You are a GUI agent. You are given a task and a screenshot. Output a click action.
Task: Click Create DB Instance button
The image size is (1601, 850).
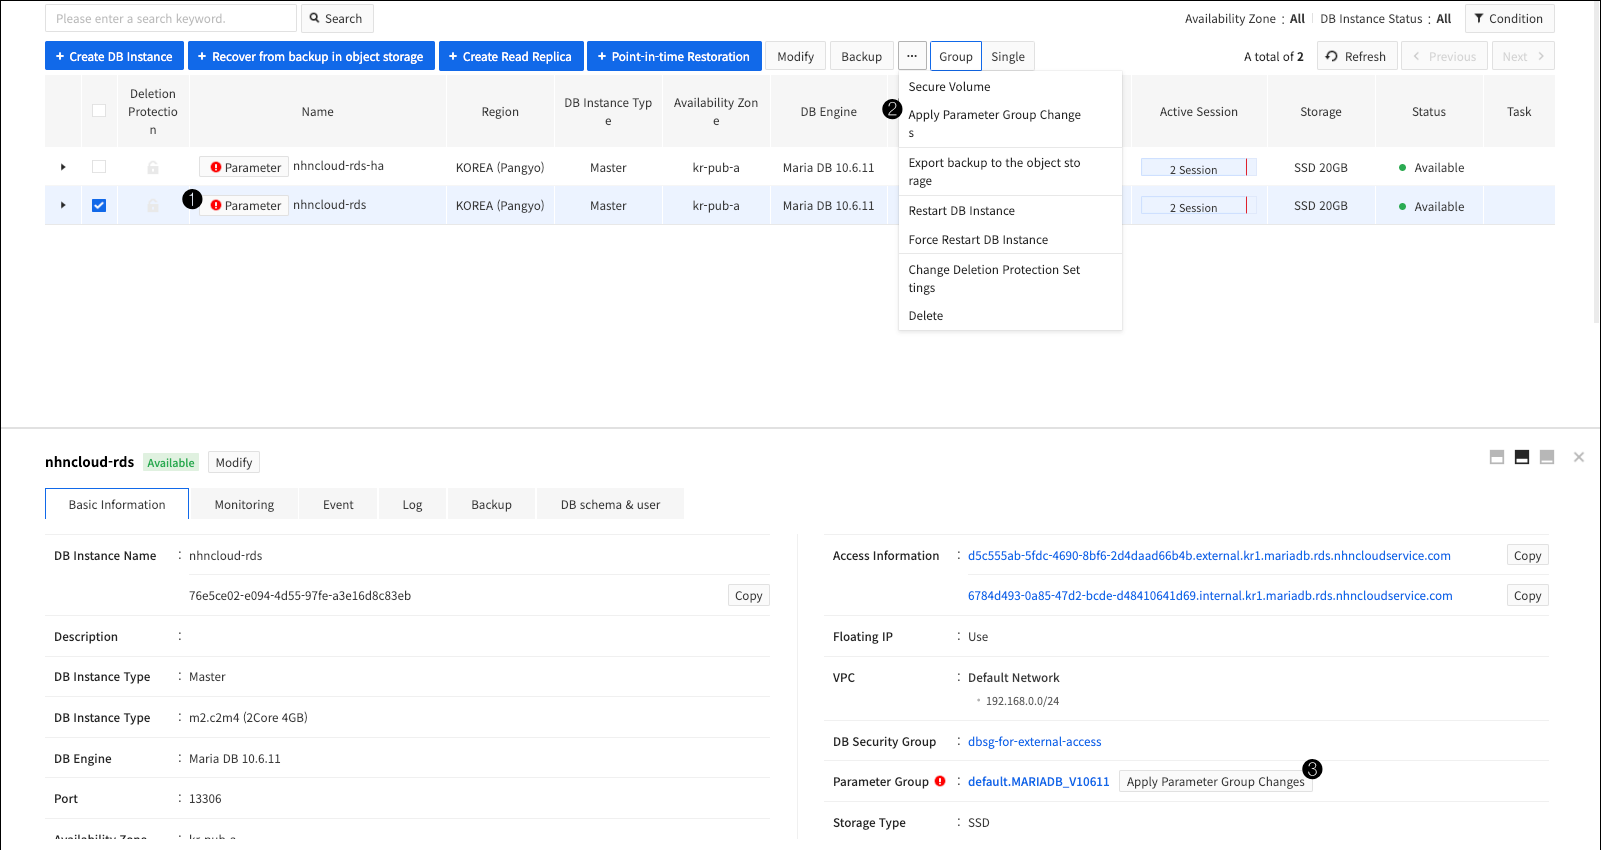pos(114,56)
